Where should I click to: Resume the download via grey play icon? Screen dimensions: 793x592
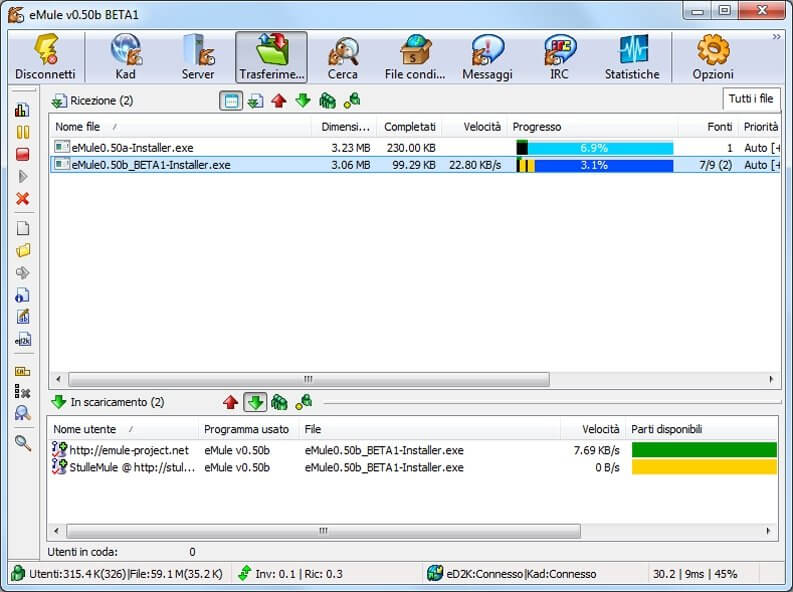click(22, 176)
